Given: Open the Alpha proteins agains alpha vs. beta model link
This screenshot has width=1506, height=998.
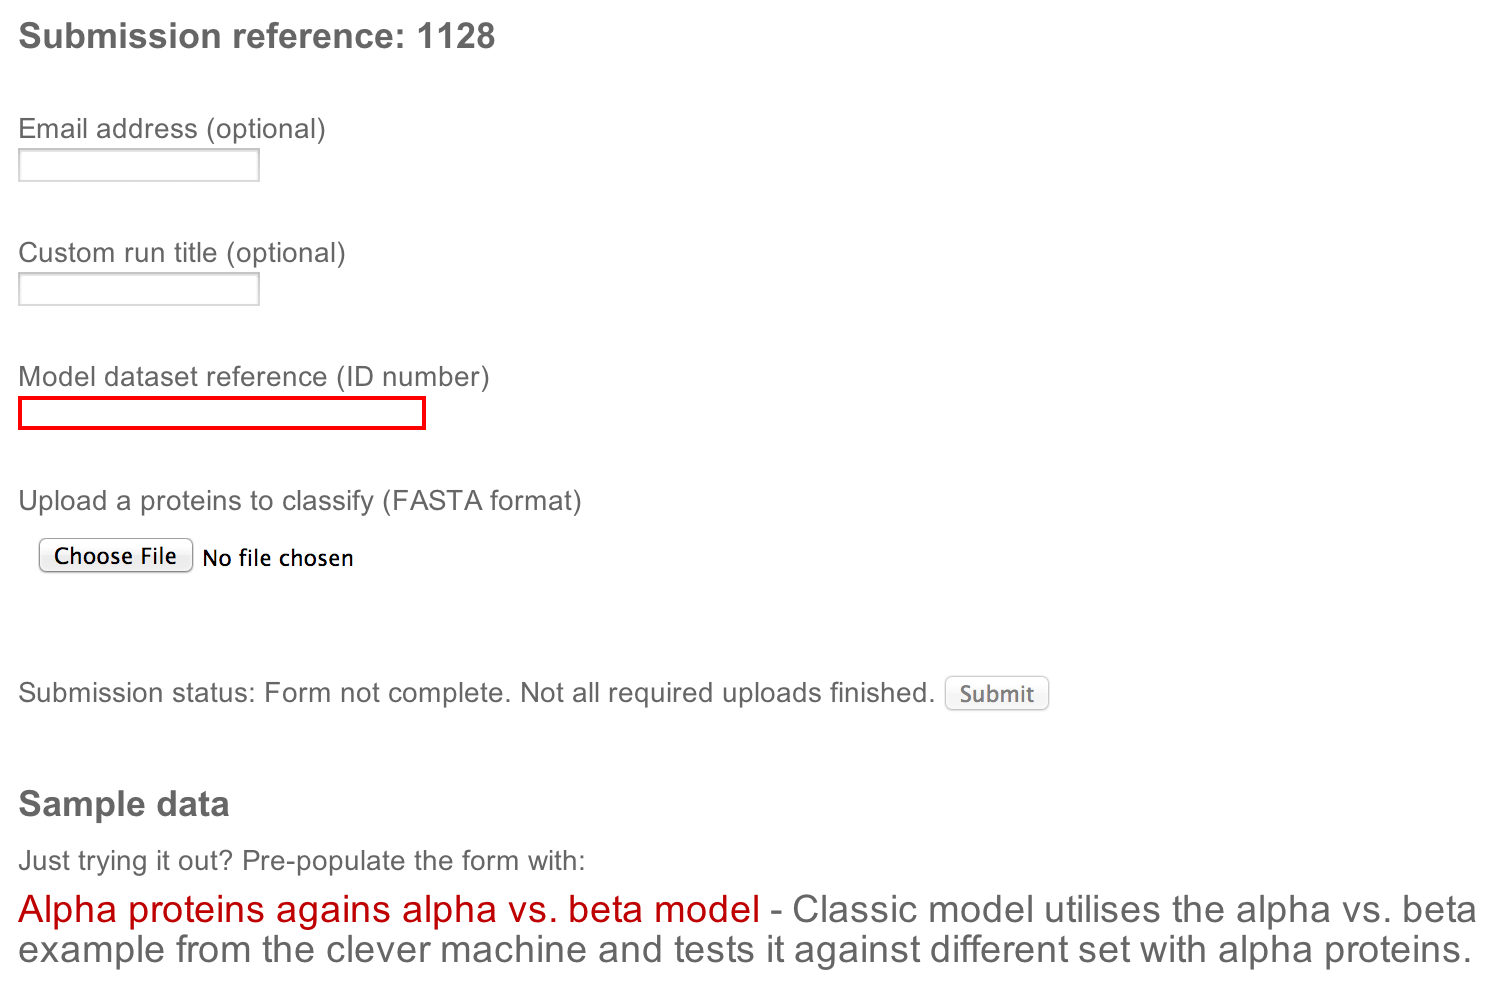Looking at the screenshot, I should (389, 909).
